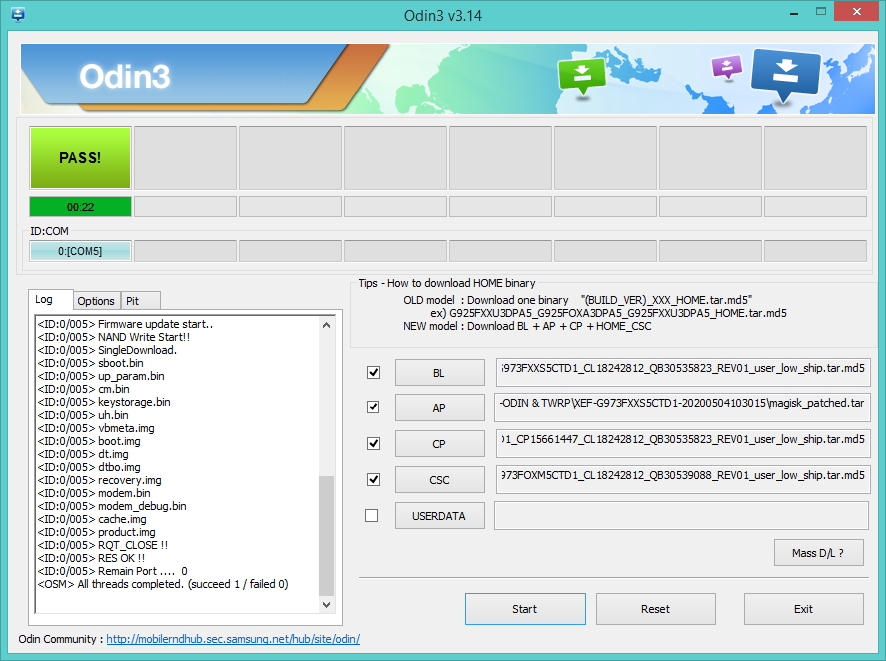The height and width of the screenshot is (661, 886).
Task: Click the Start button
Action: click(525, 609)
